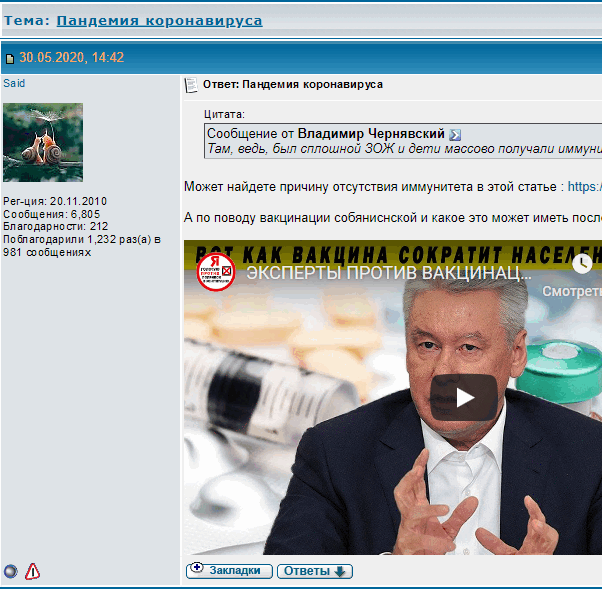Click the post title Ответ: Пандемия коронавируса
602x589 pixels.
[293, 85]
